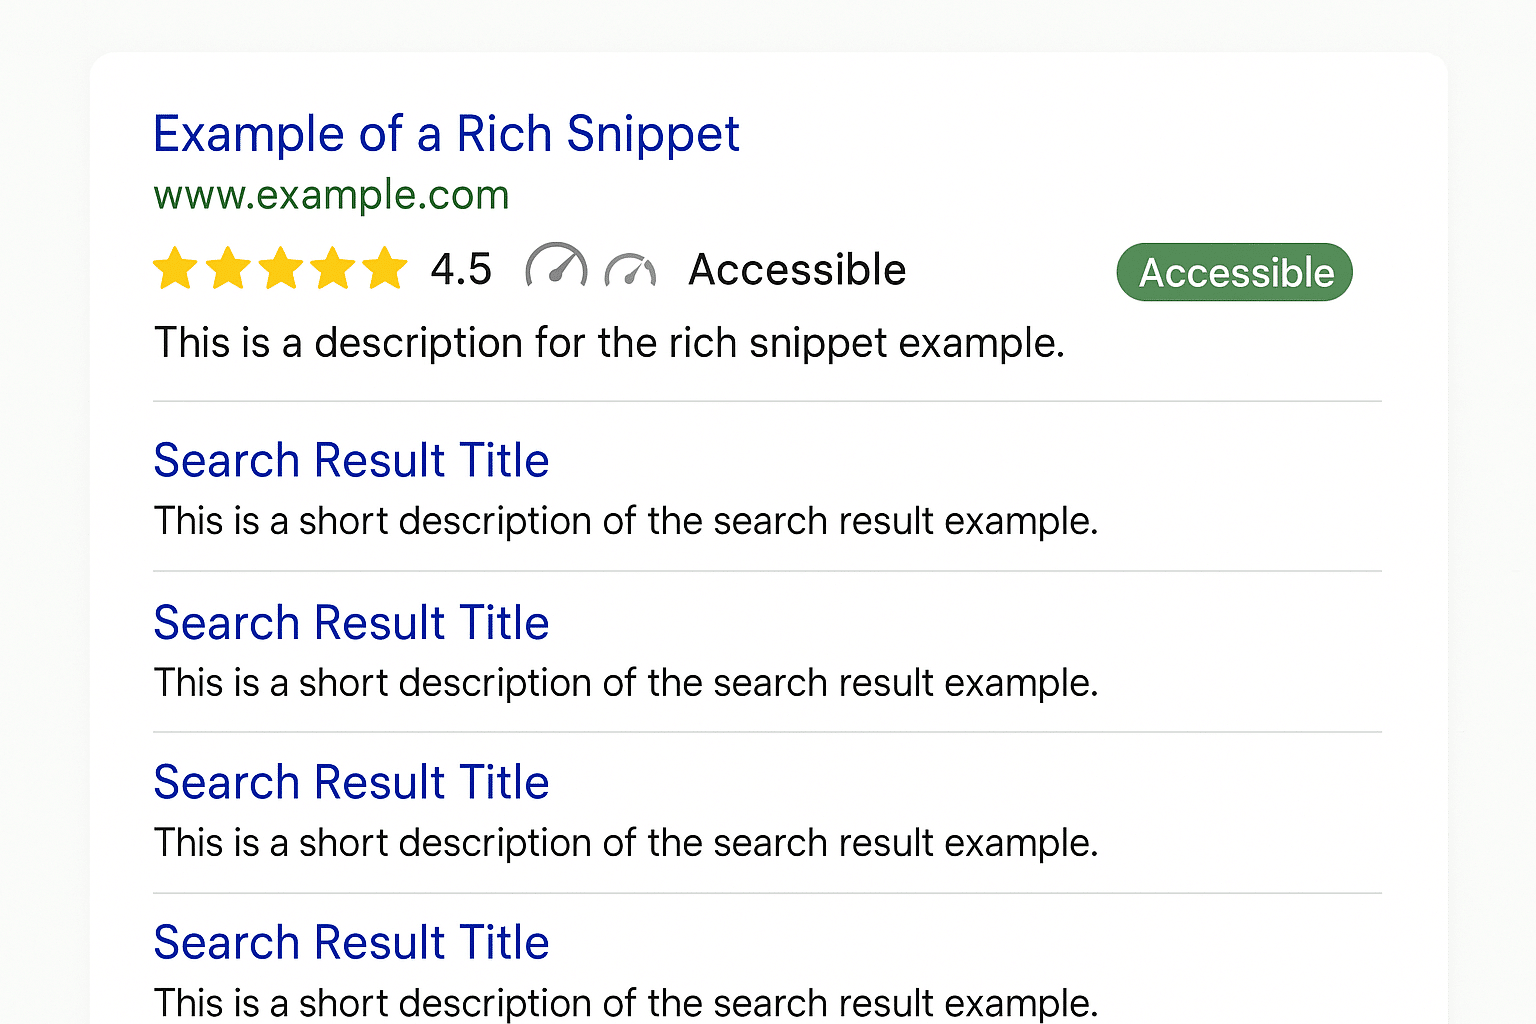Click the third gold rating star
This screenshot has width=1536, height=1024.
(280, 268)
